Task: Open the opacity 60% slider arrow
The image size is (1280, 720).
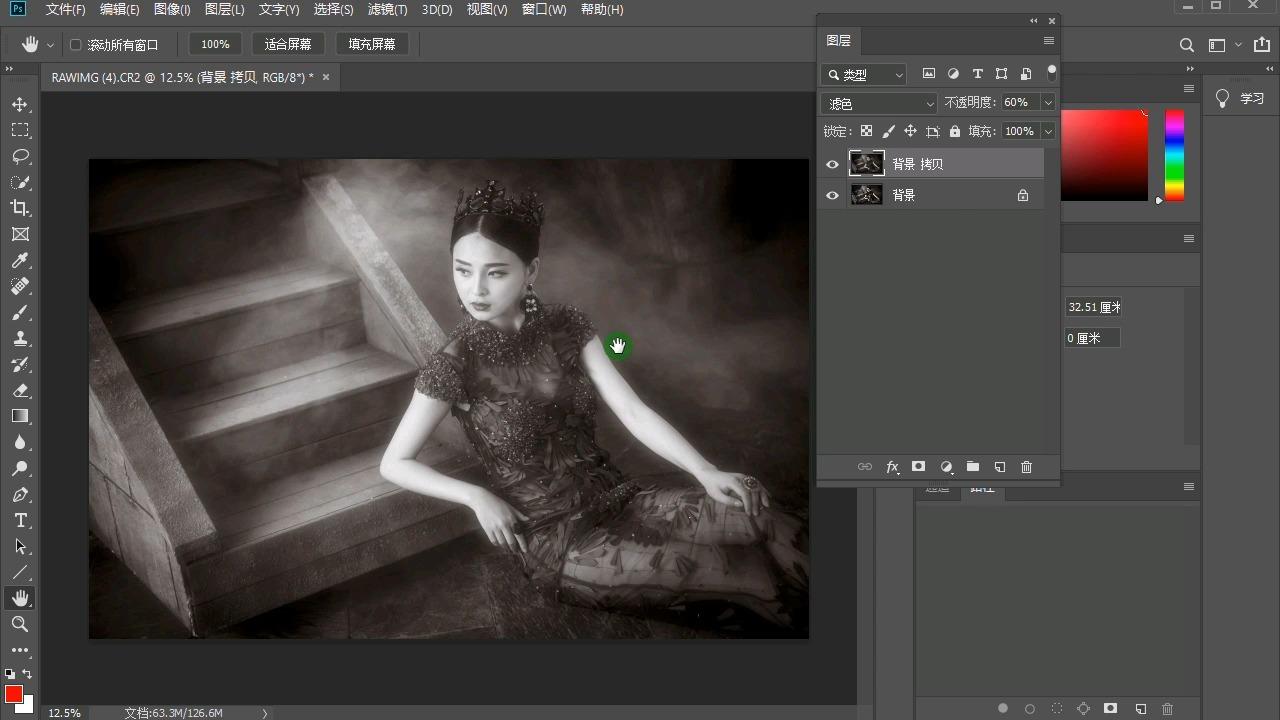Action: 1048,103
